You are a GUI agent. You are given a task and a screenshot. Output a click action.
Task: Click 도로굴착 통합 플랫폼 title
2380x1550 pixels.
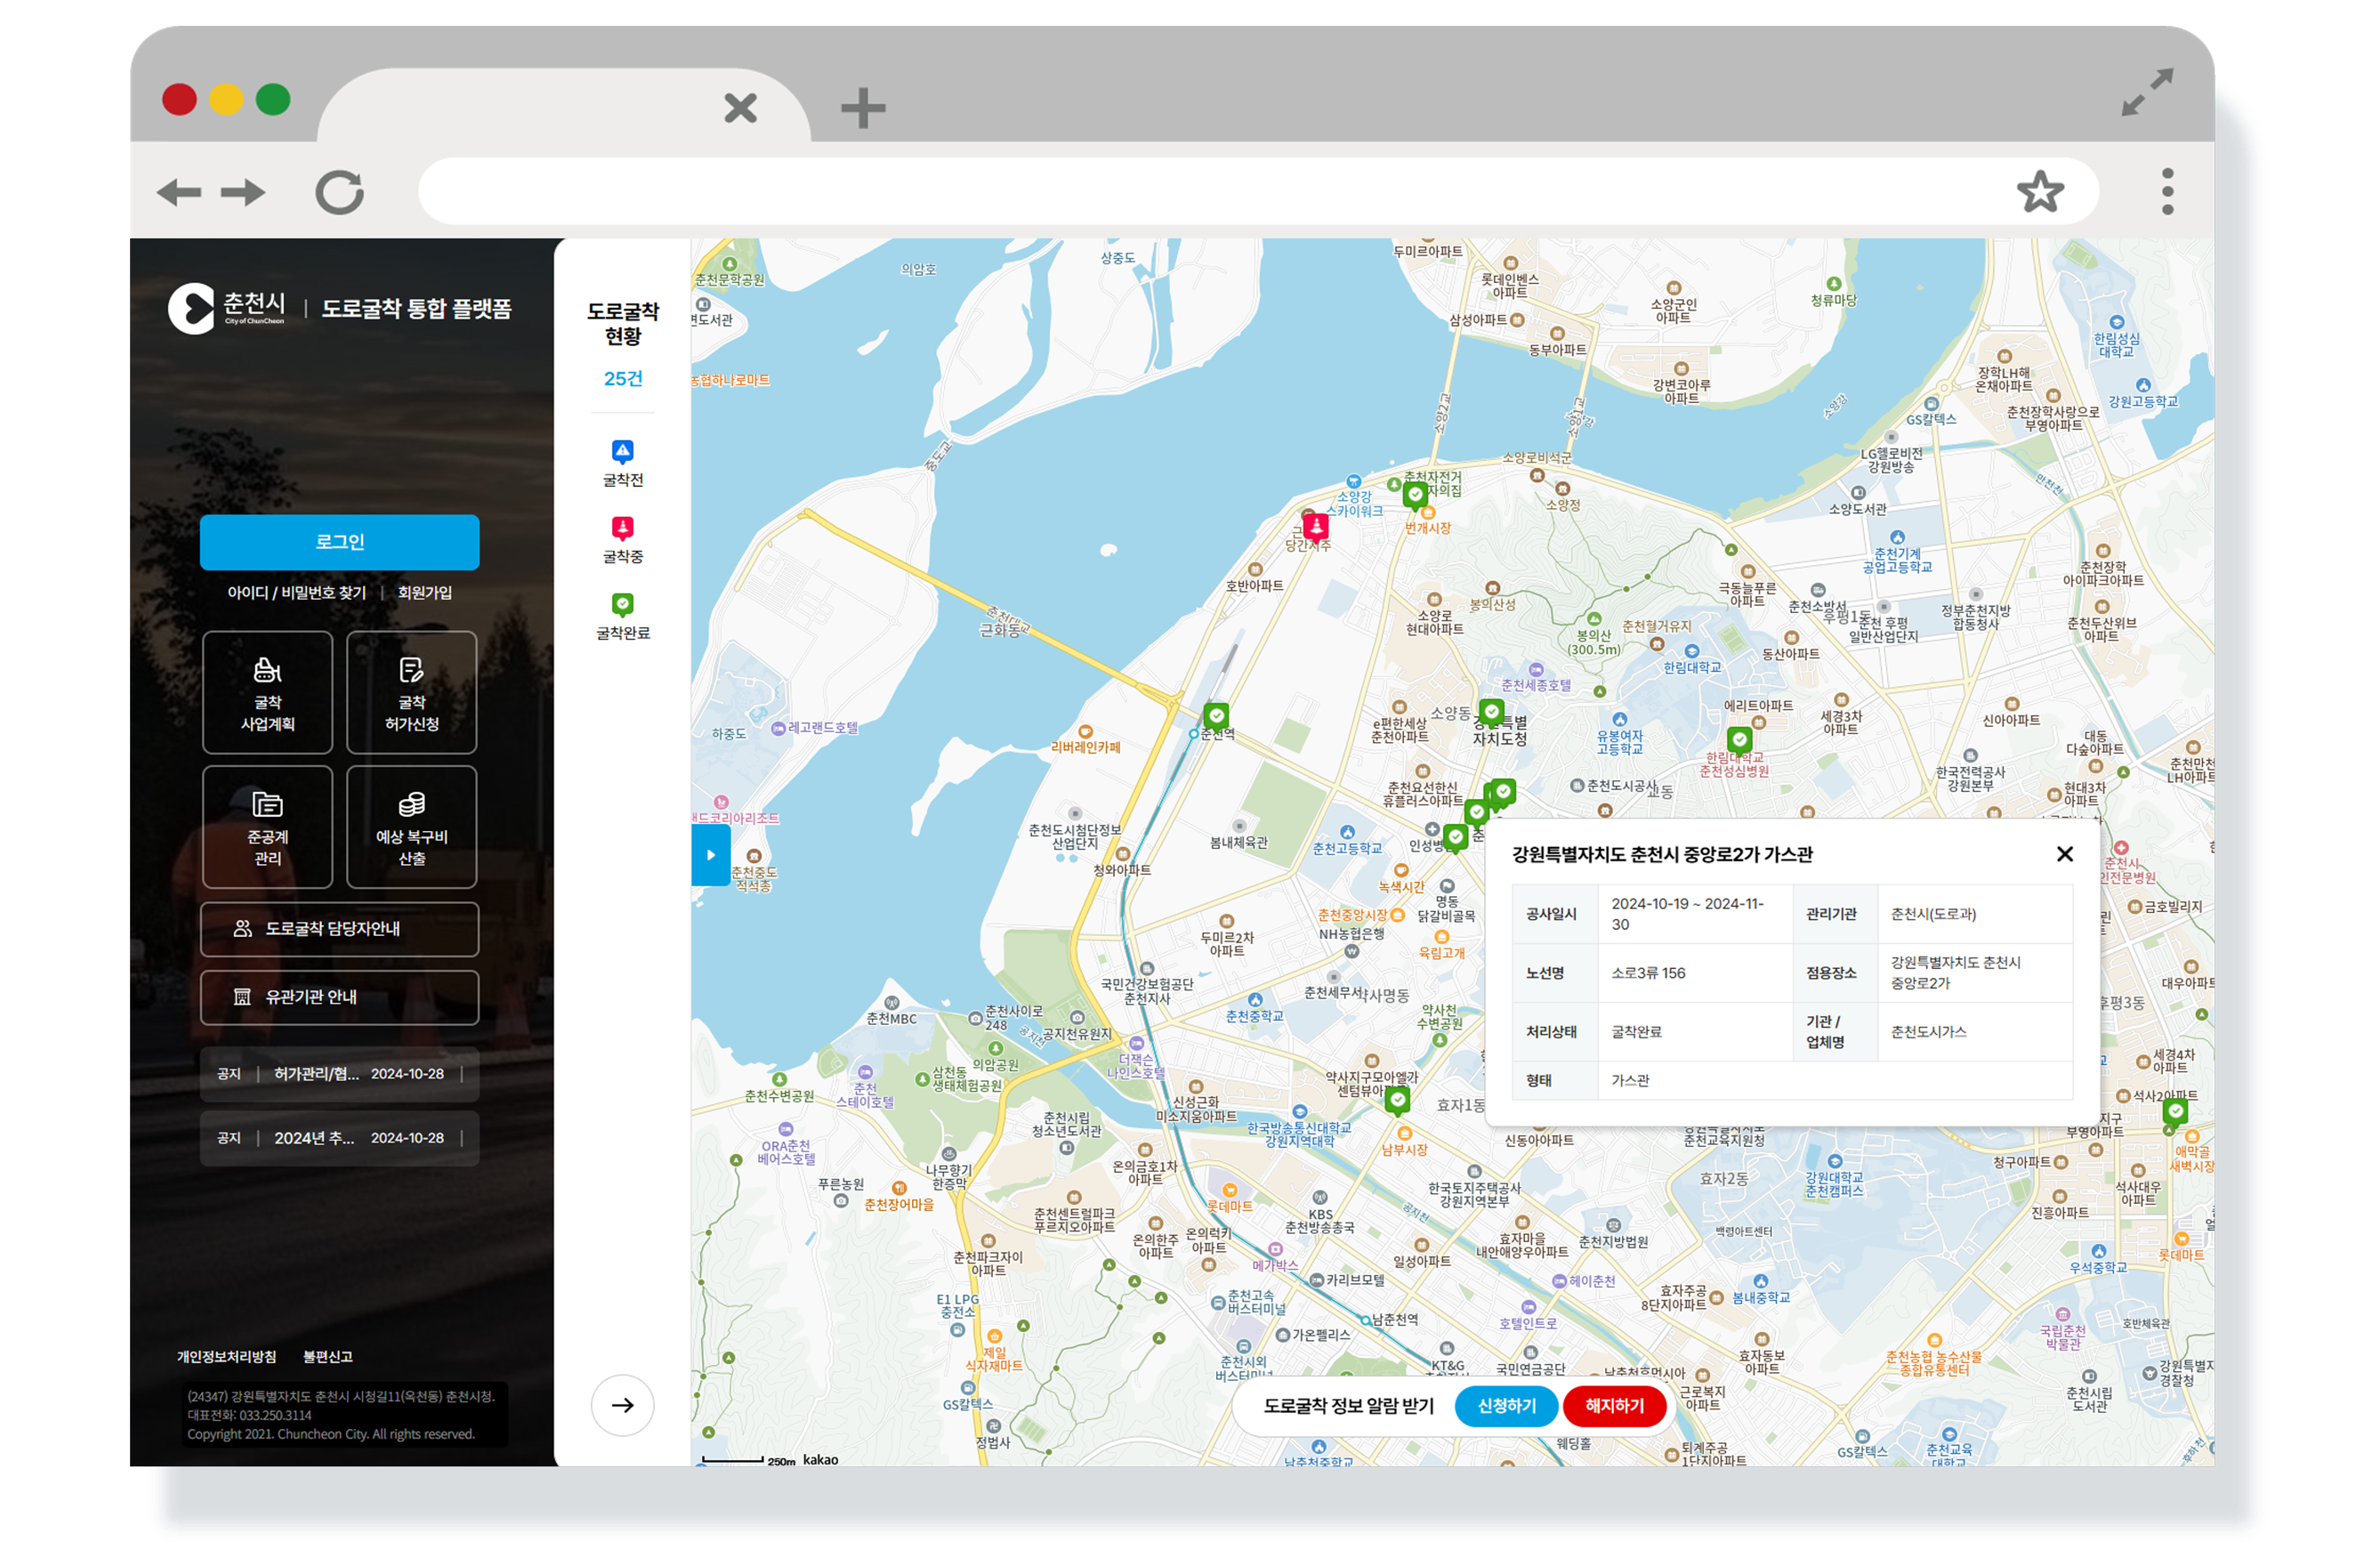(416, 309)
